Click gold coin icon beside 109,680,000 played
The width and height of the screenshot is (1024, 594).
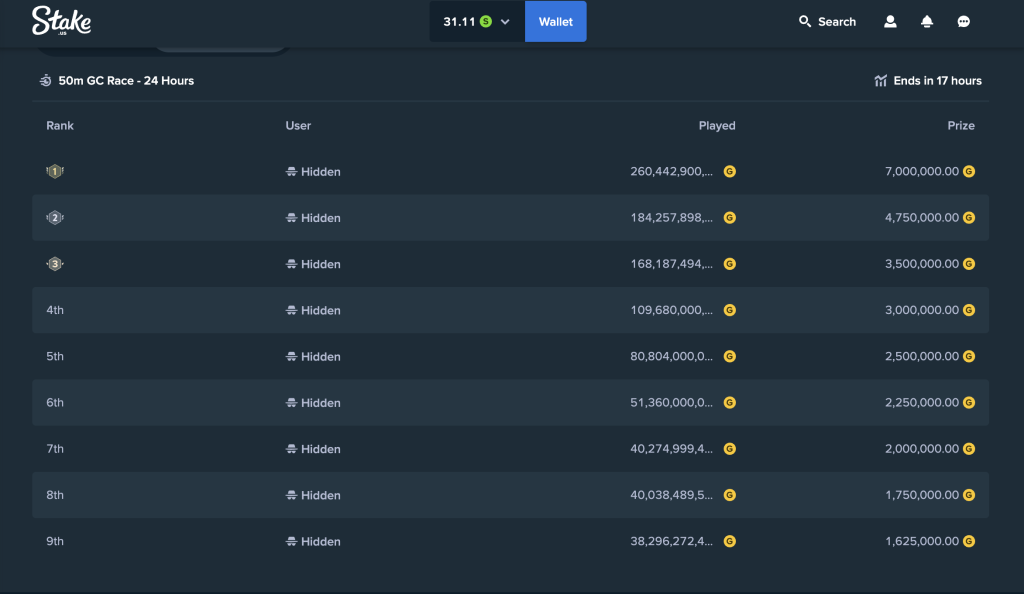click(x=729, y=311)
